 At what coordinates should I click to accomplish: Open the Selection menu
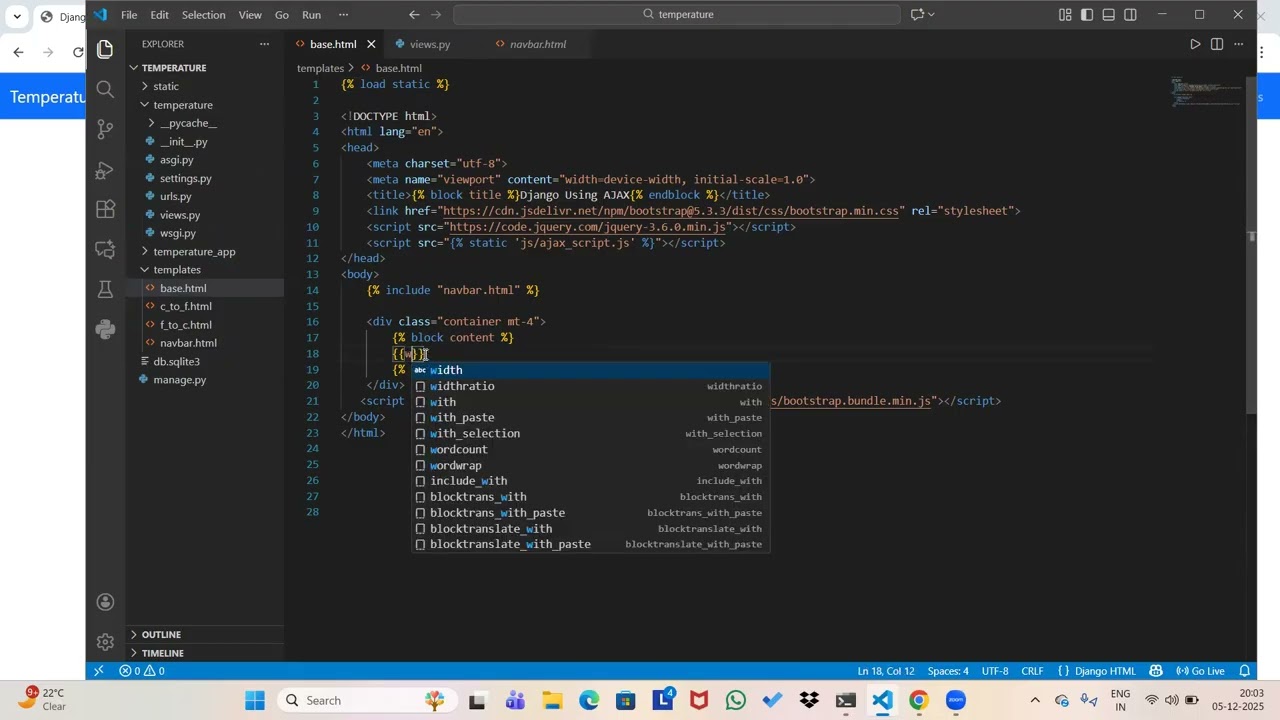click(203, 15)
